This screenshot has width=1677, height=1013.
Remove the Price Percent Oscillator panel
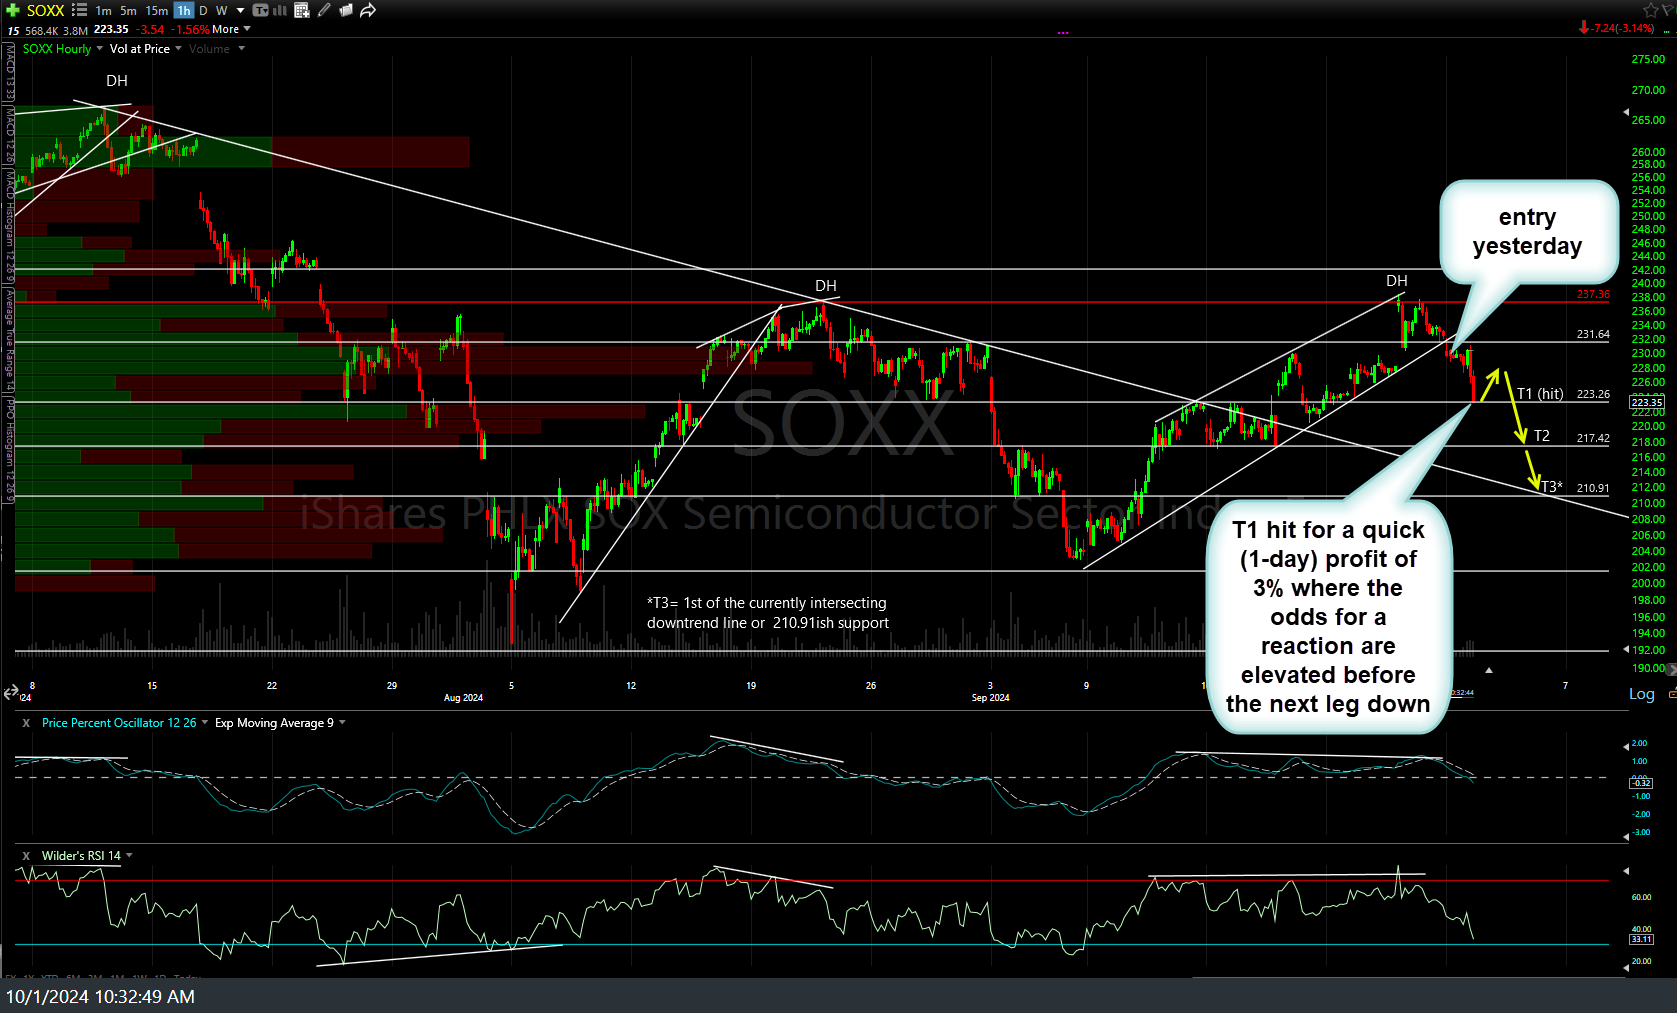[x=26, y=723]
